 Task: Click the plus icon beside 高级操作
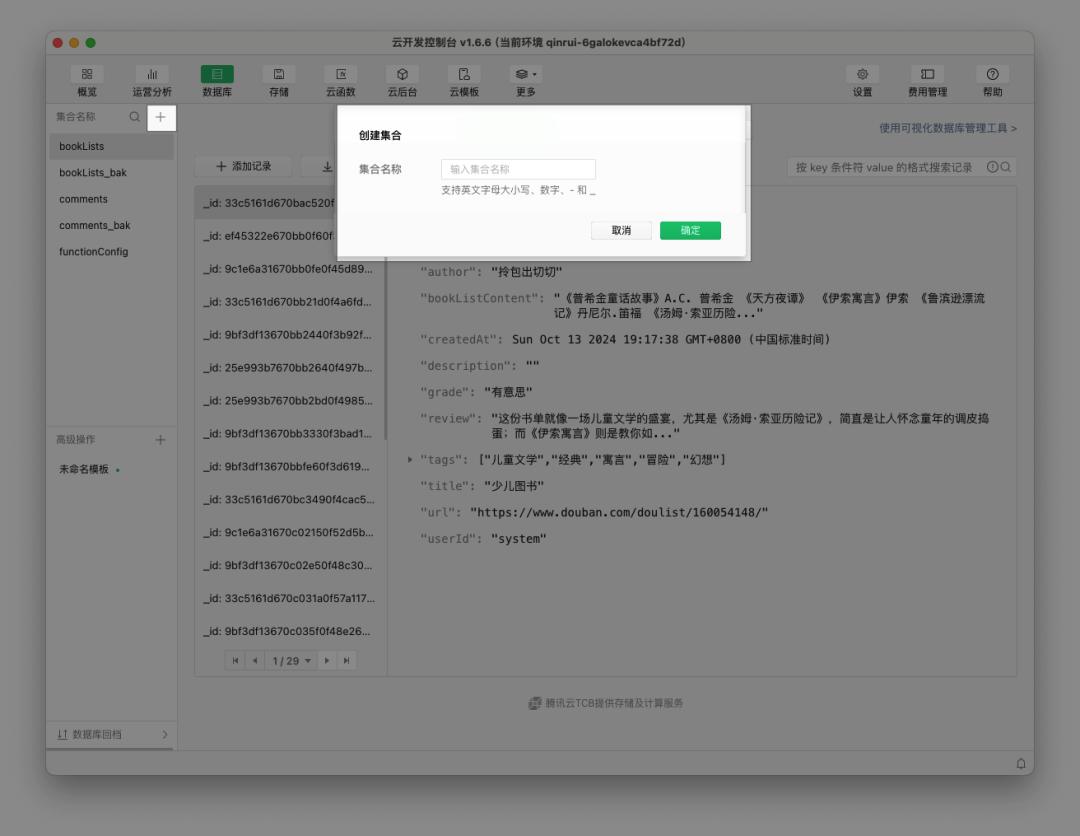click(x=160, y=439)
